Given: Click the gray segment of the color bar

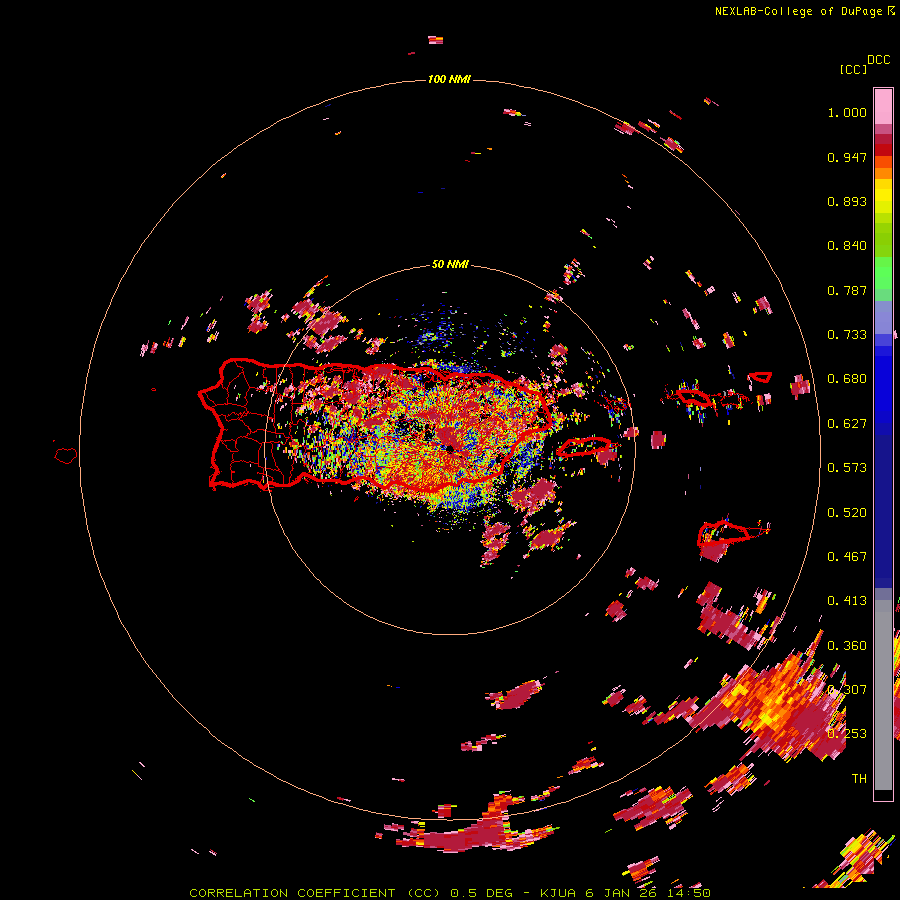Looking at the screenshot, I should (883, 695).
